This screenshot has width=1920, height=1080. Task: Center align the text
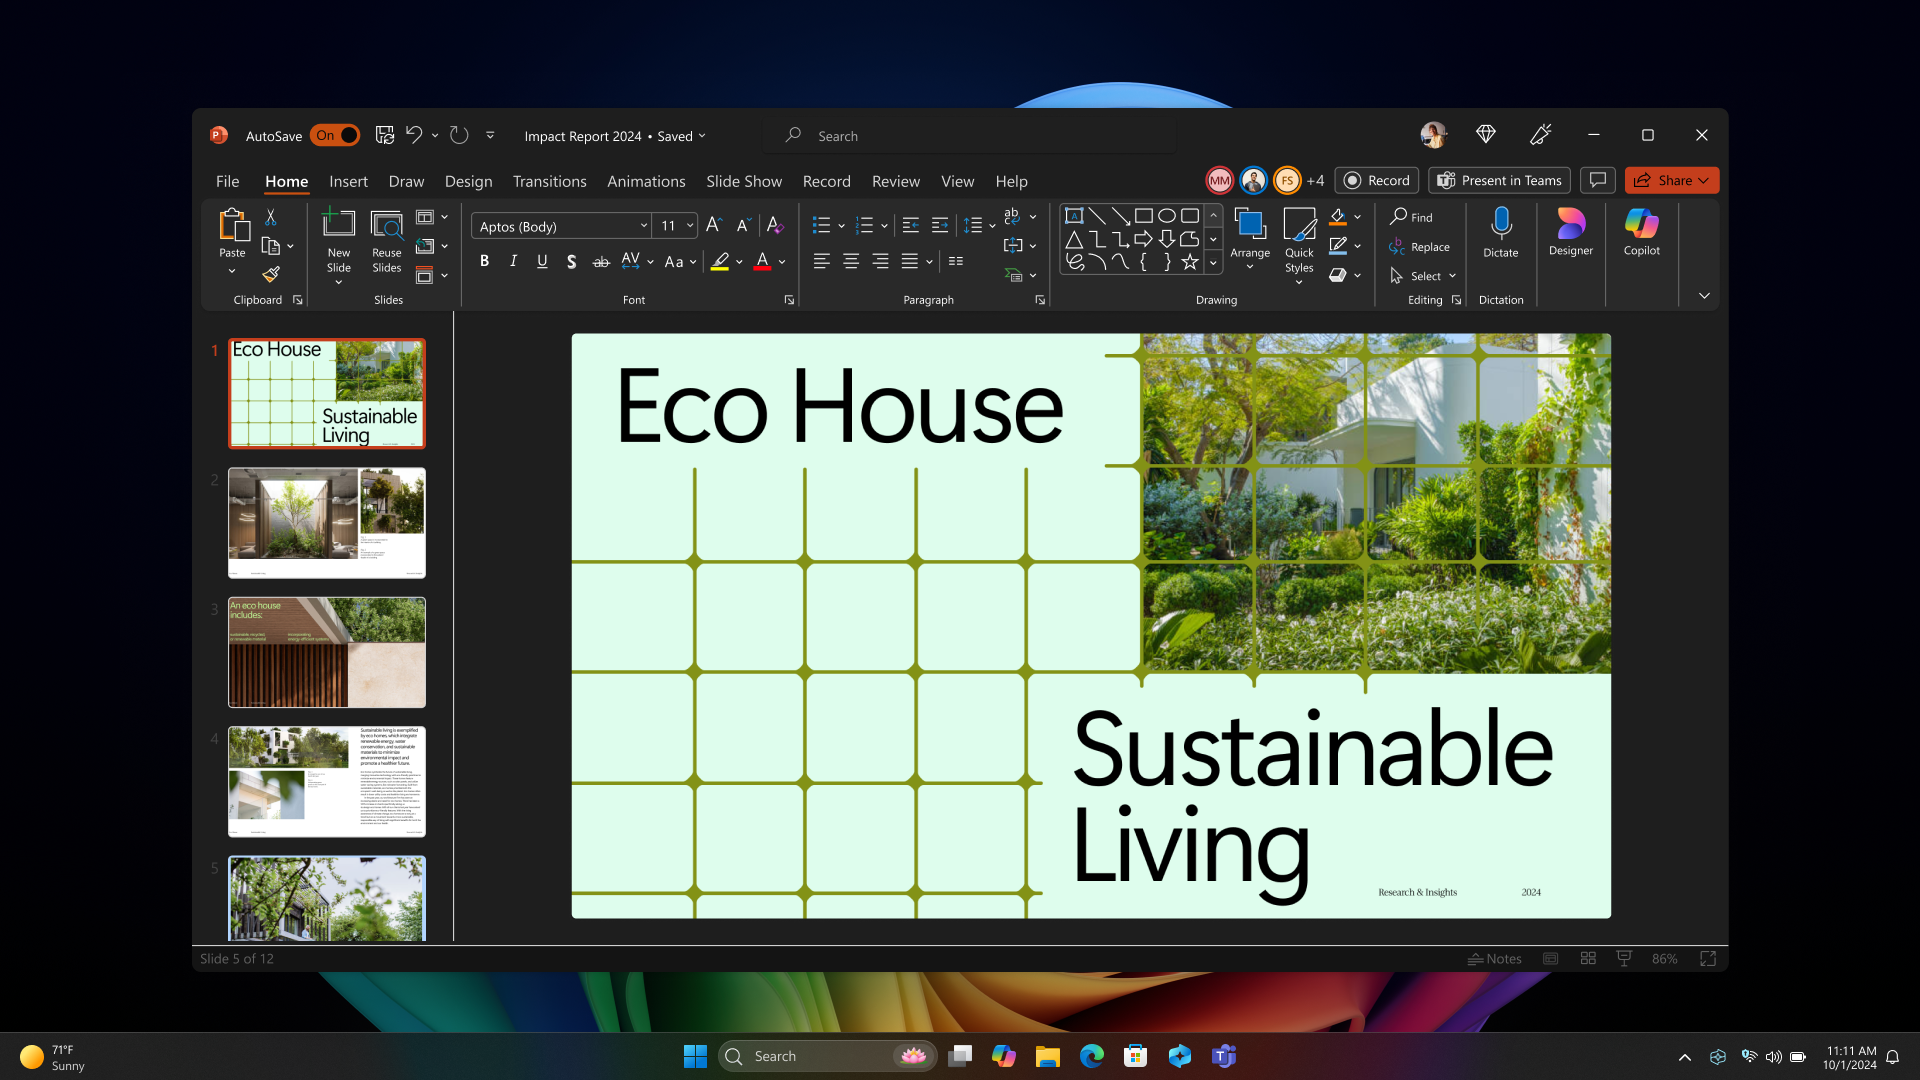851,262
